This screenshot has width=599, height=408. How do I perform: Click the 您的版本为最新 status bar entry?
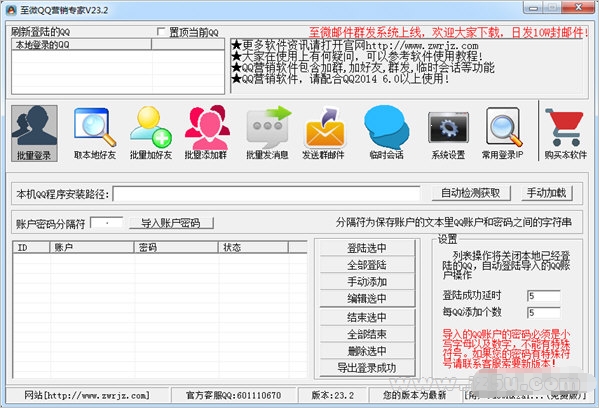click(x=414, y=395)
